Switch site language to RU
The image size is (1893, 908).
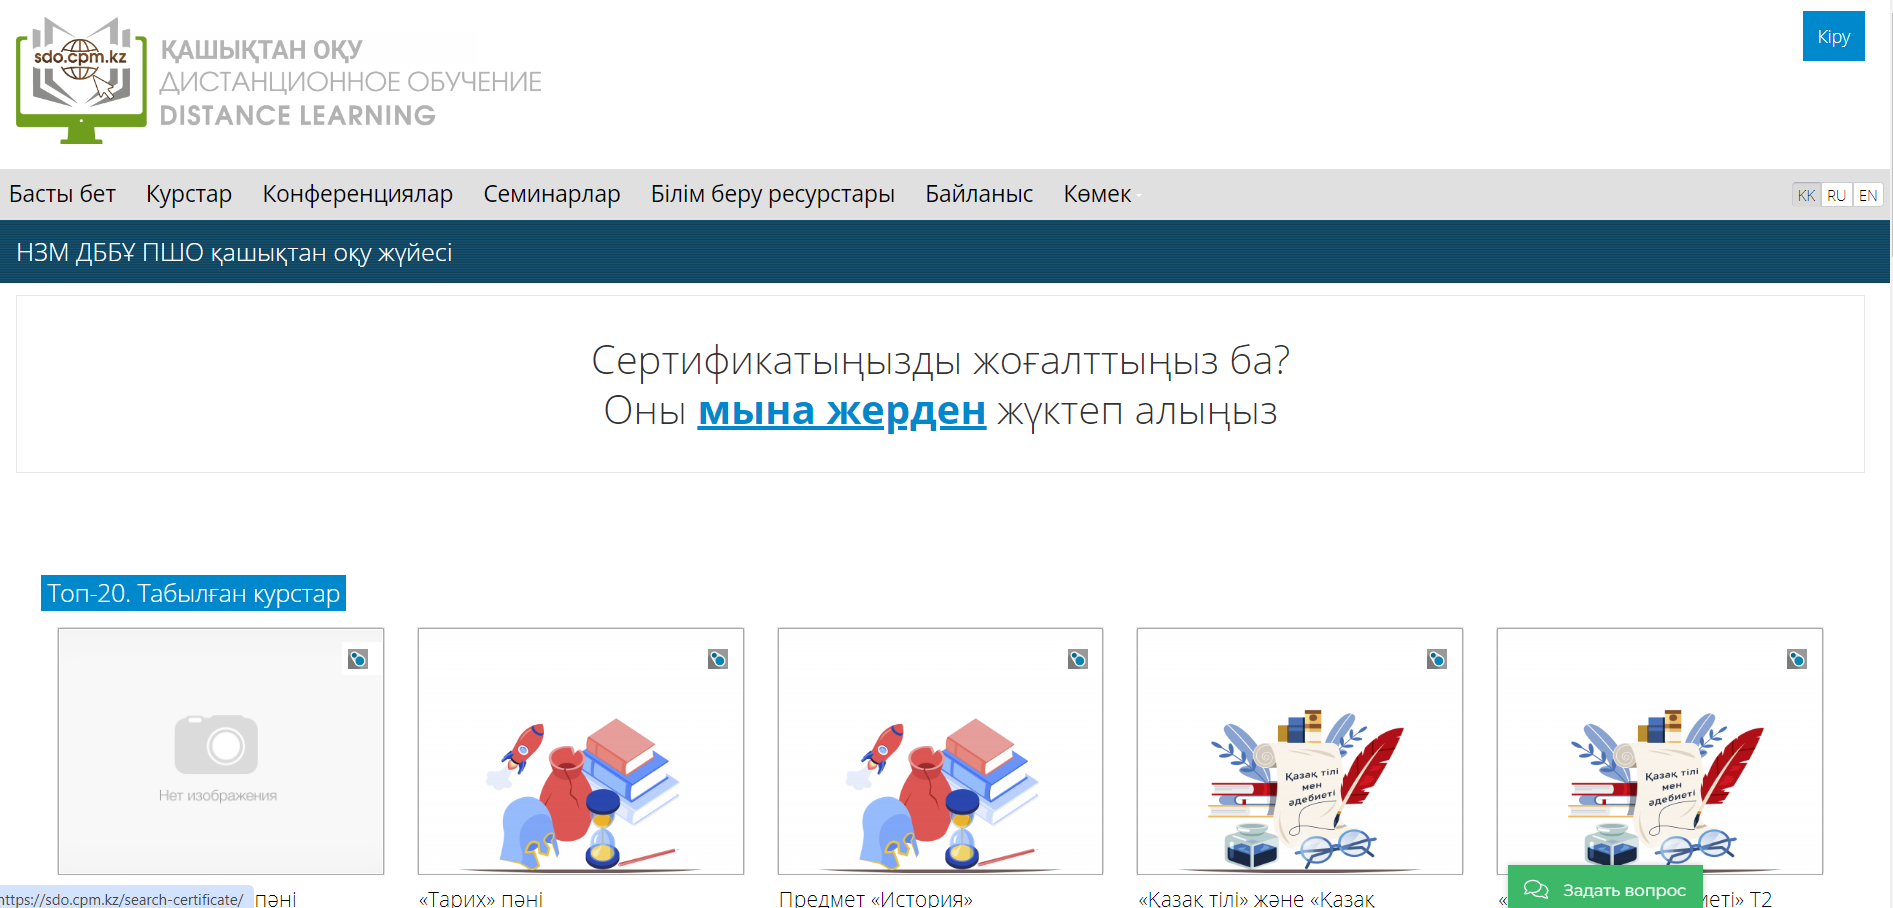1836,195
